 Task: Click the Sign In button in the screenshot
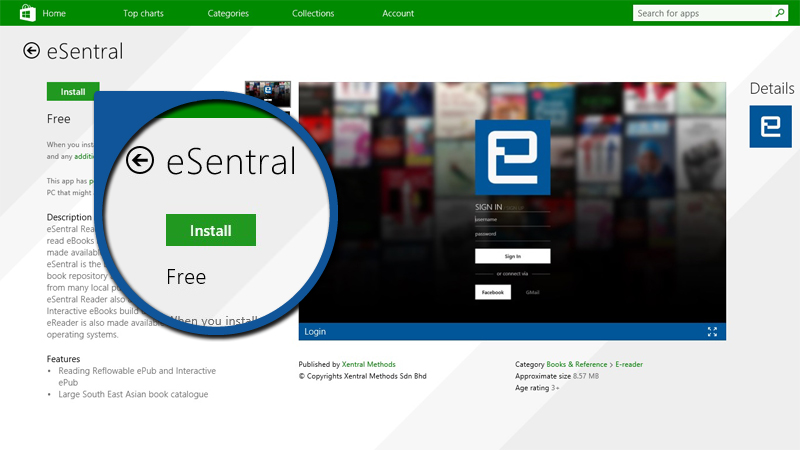[x=513, y=256]
